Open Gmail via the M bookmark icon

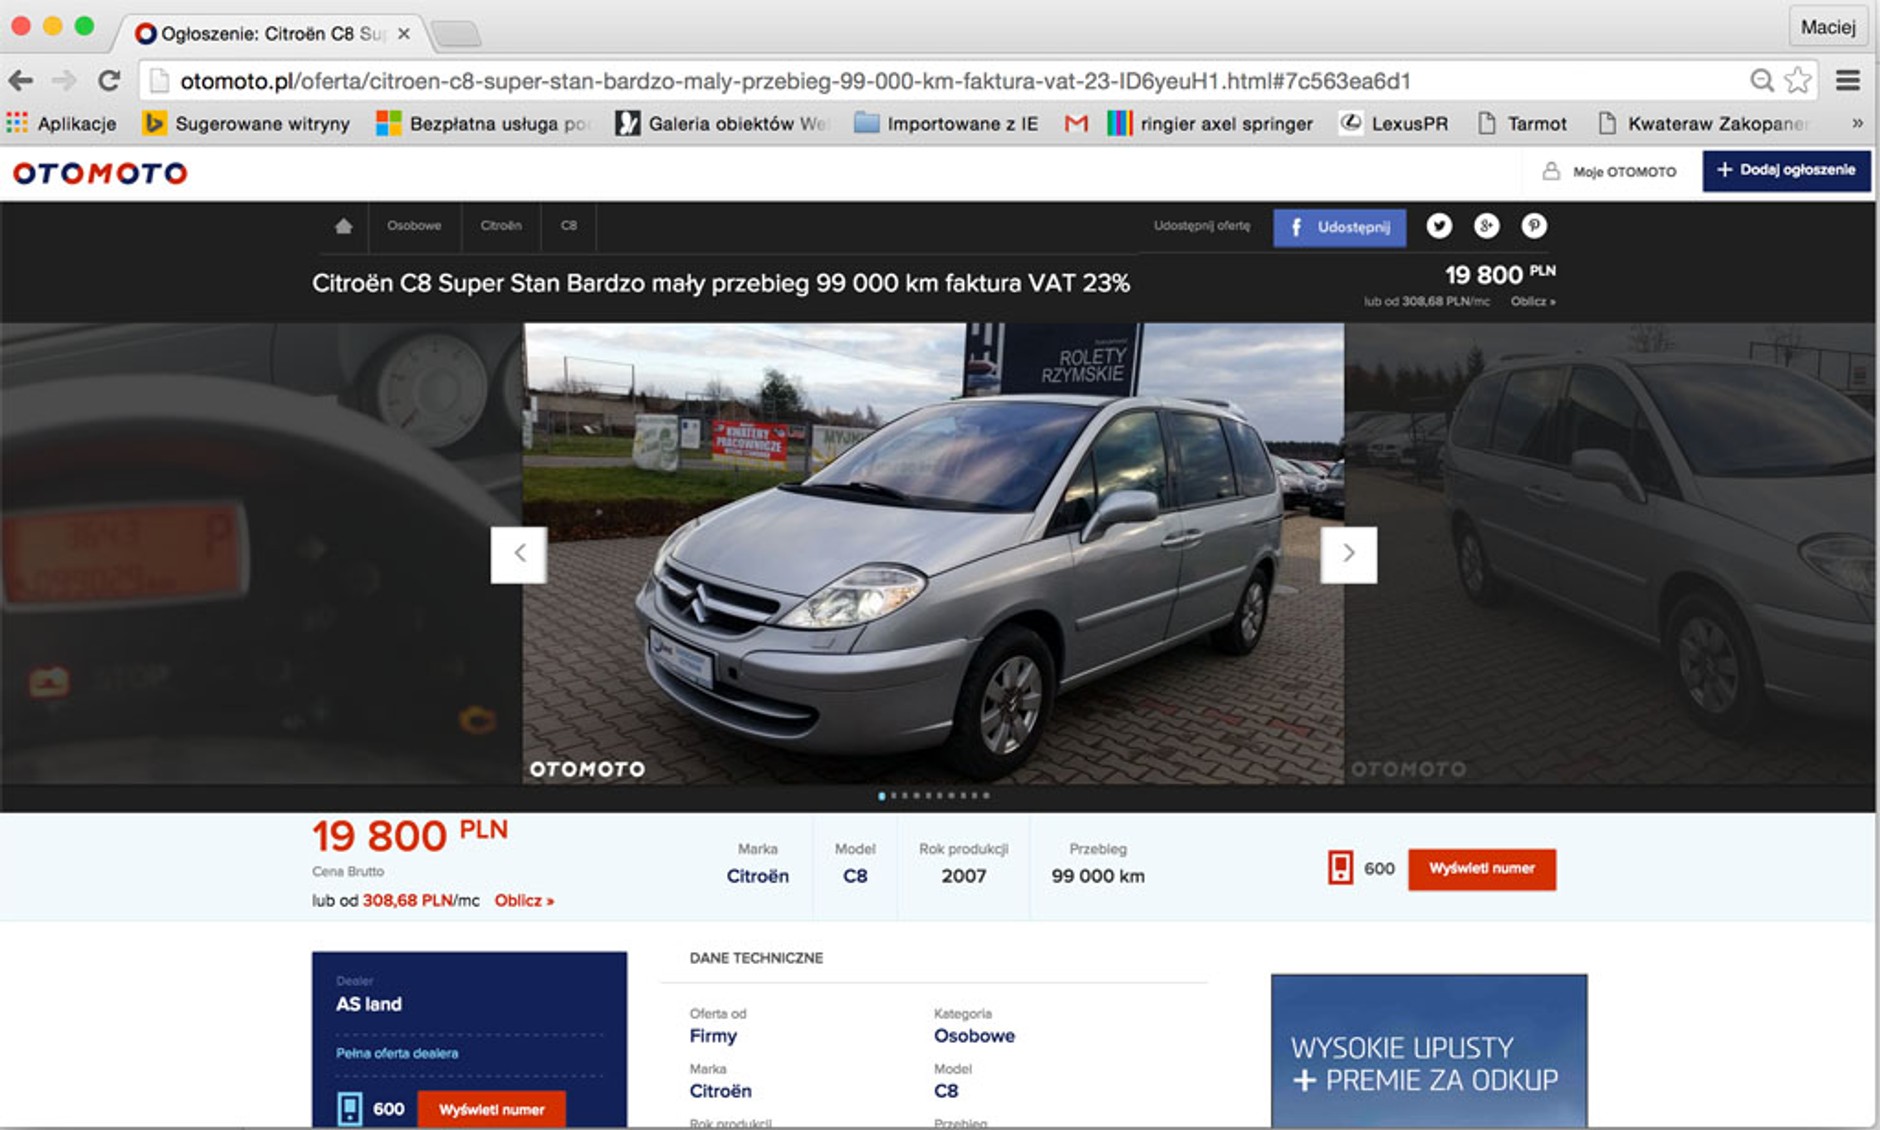click(1075, 123)
